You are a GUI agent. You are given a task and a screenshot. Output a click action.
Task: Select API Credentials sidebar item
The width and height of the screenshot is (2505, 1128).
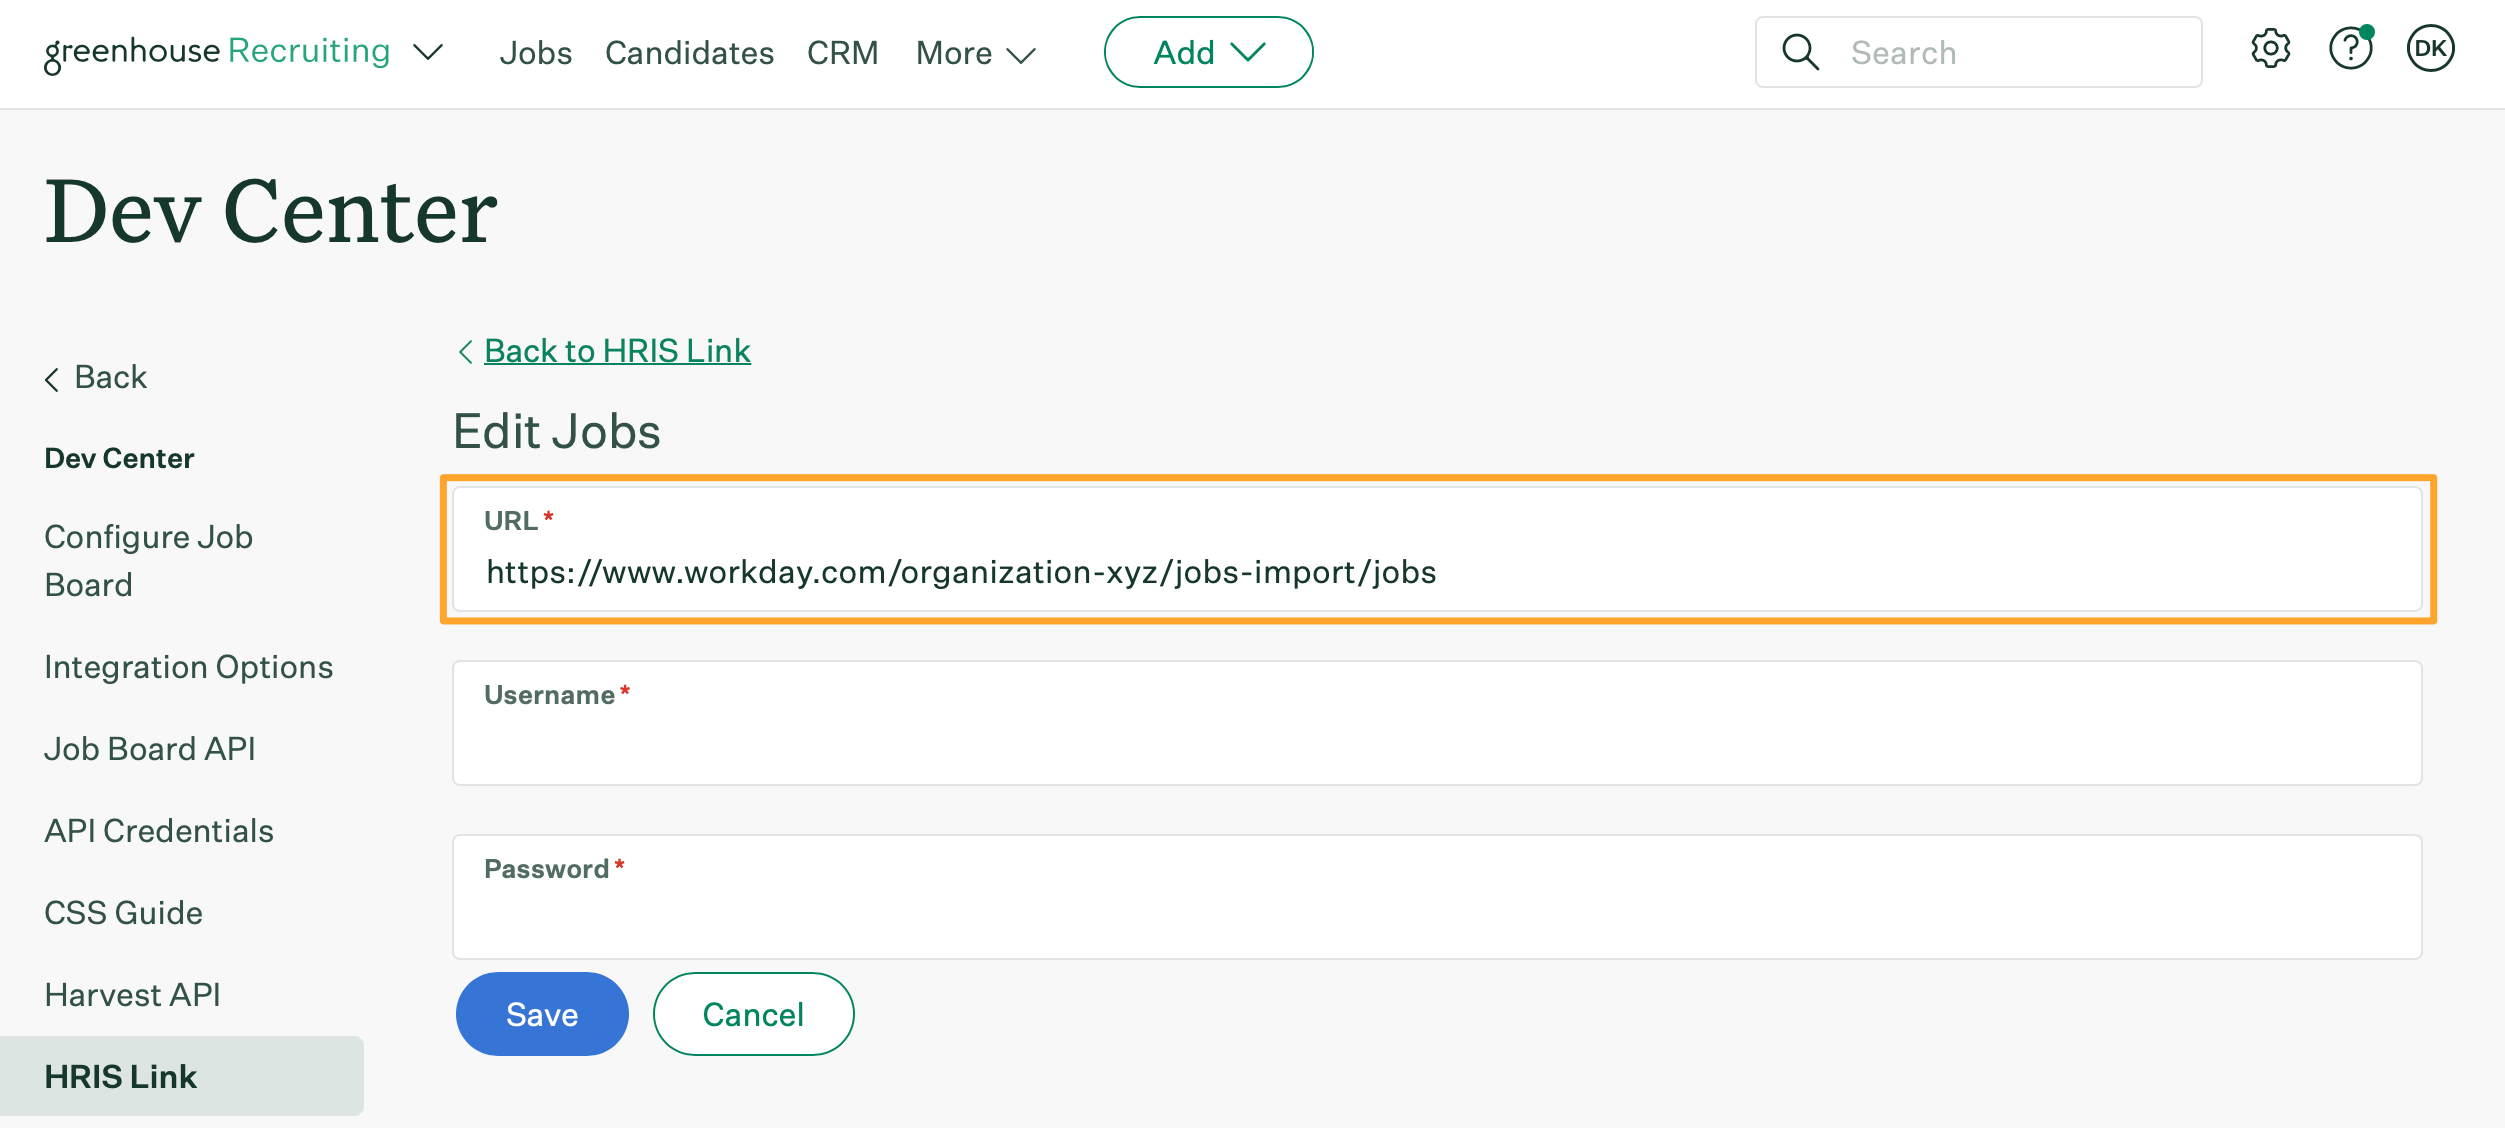[x=160, y=829]
